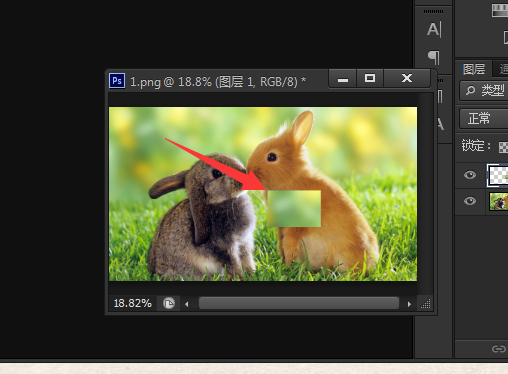
Task: Open the 正常 blend mode dropdown
Action: 484,118
